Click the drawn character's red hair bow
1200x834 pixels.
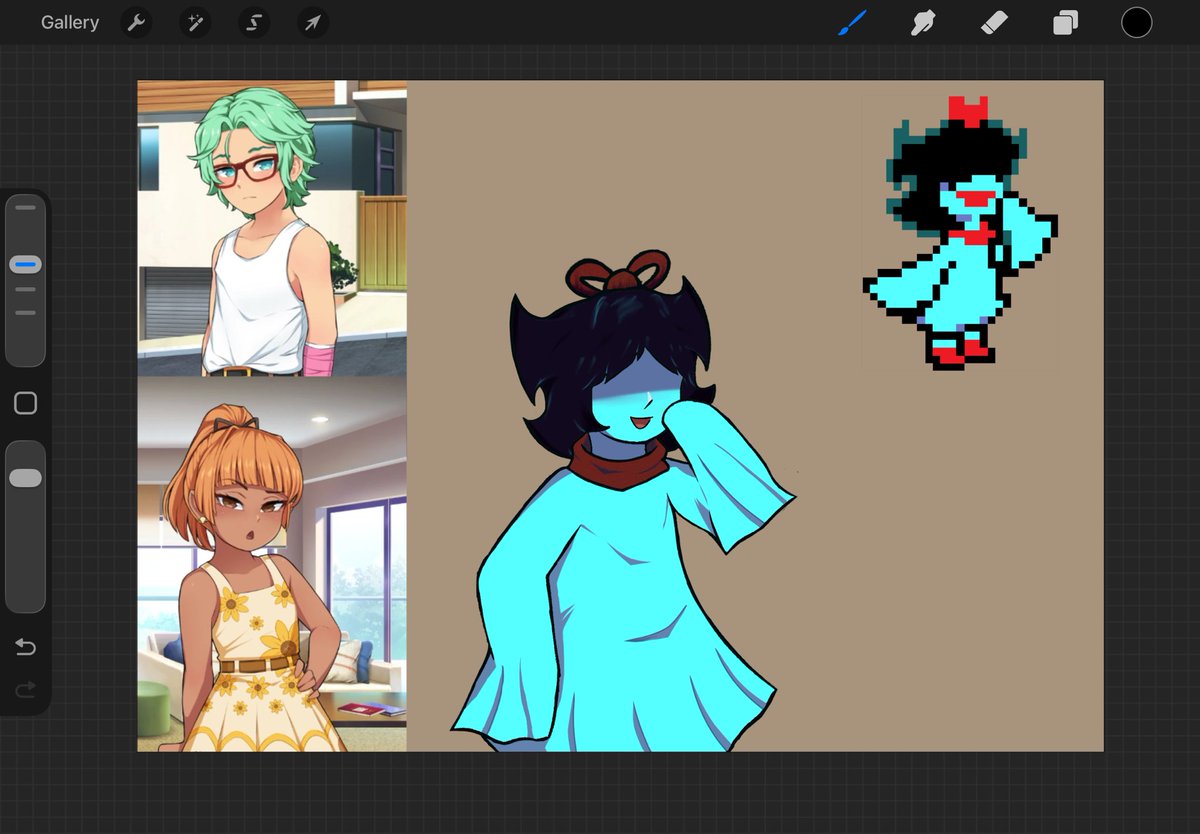coord(617,272)
